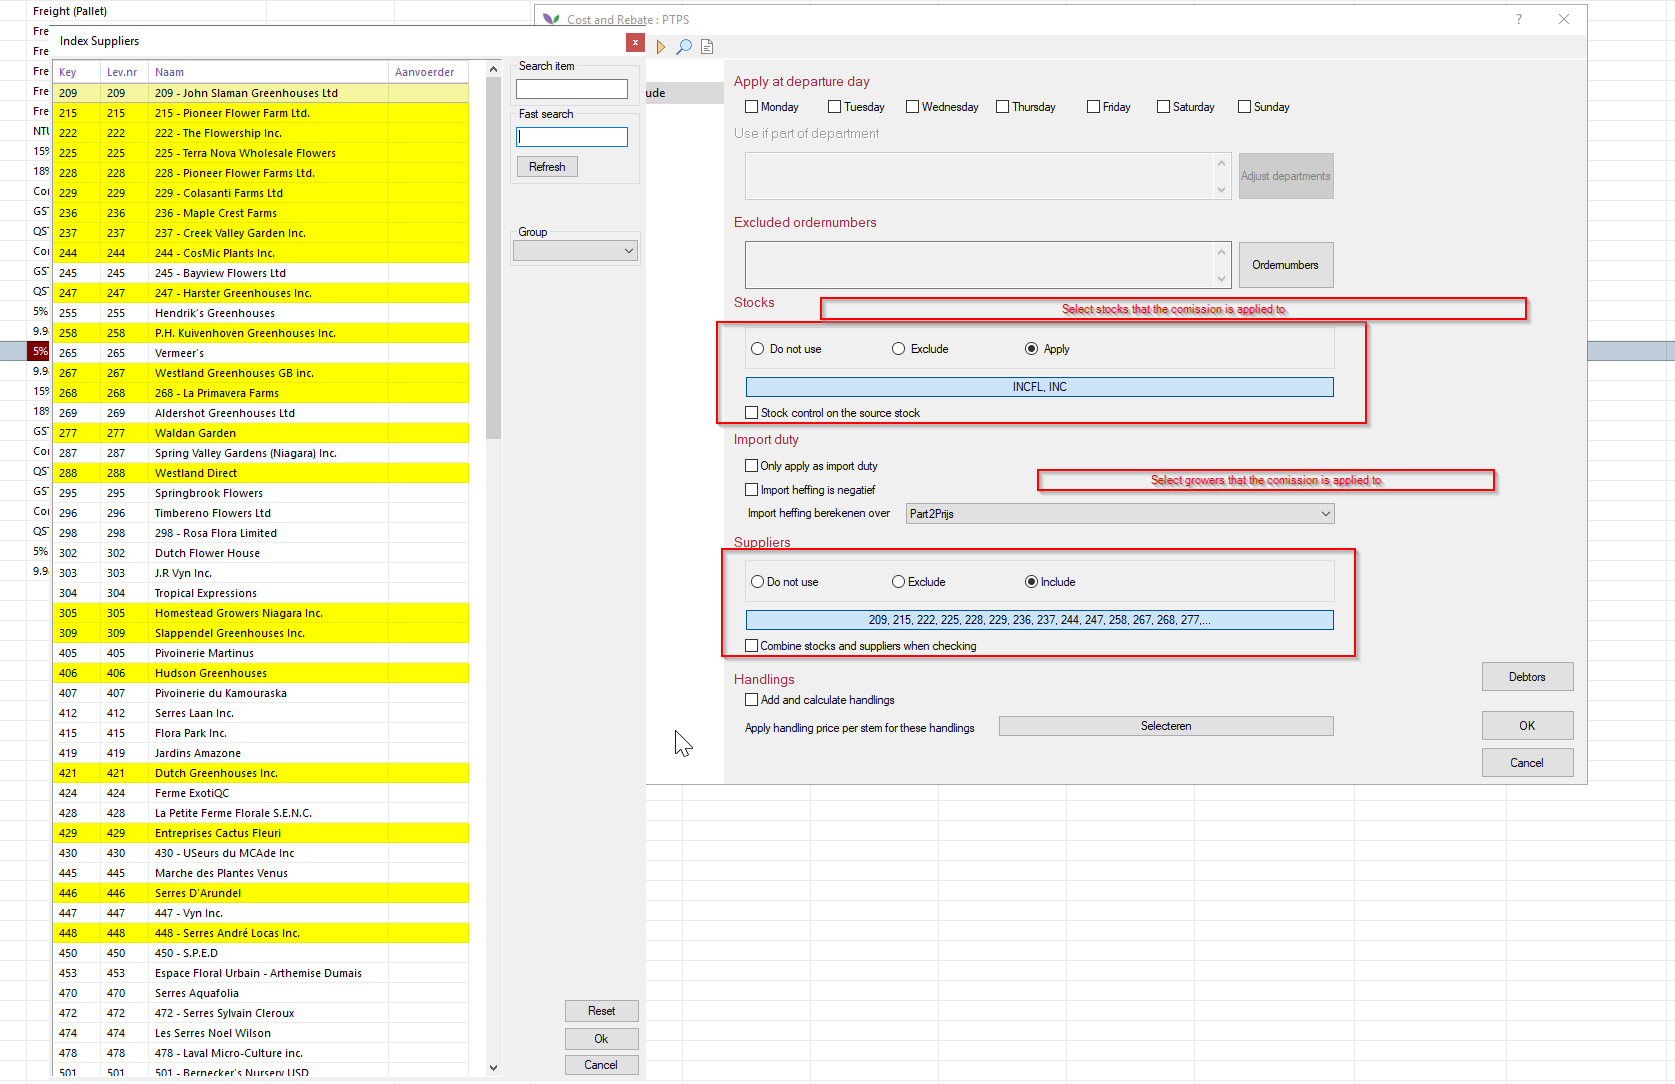
Task: Close the Index Suppliers panel with red X
Action: click(x=635, y=42)
